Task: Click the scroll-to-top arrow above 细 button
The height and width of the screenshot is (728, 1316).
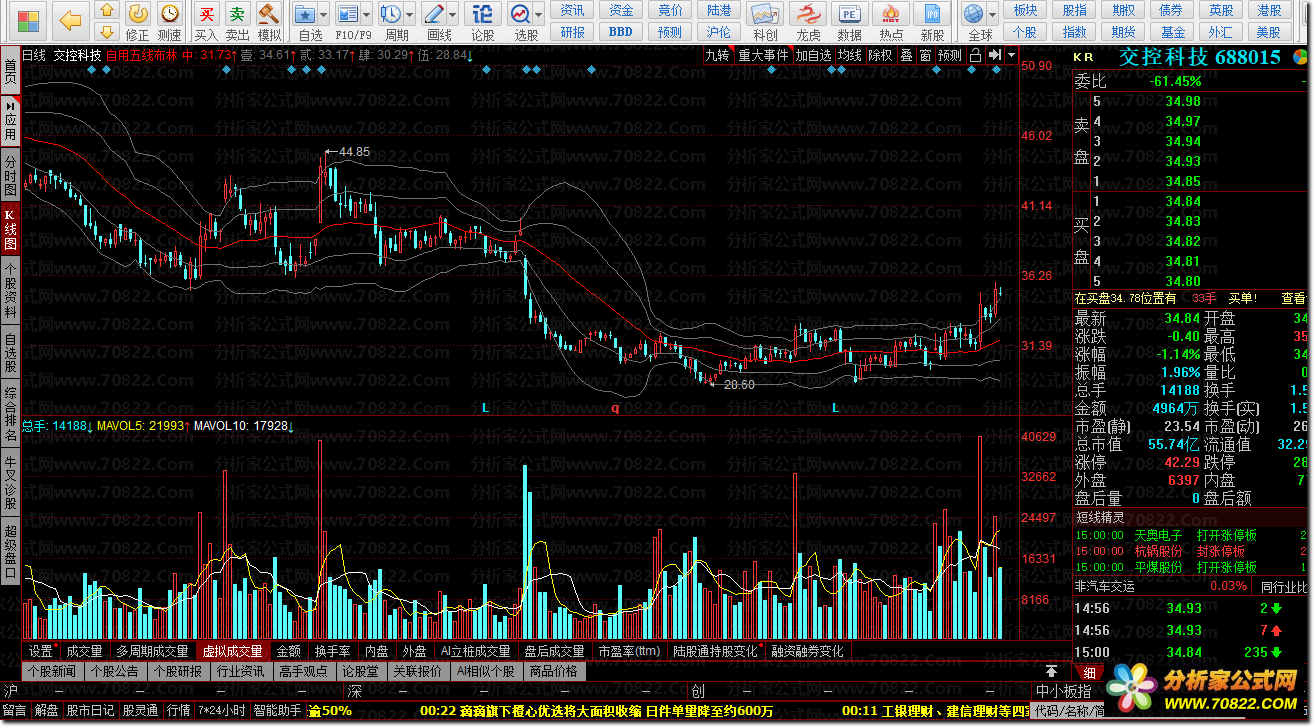Action: pos(1052,671)
